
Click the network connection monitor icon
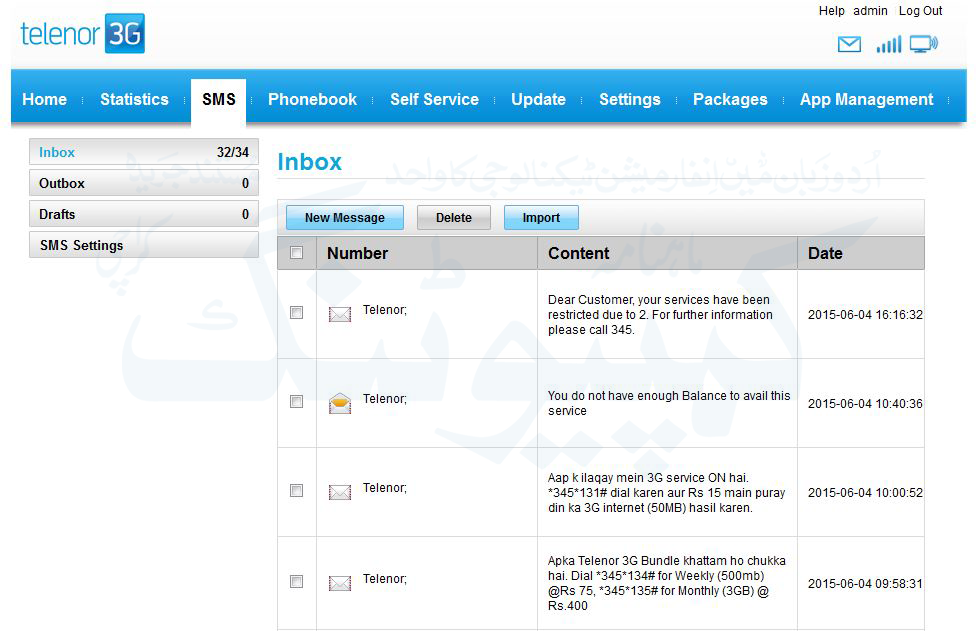[x=923, y=44]
